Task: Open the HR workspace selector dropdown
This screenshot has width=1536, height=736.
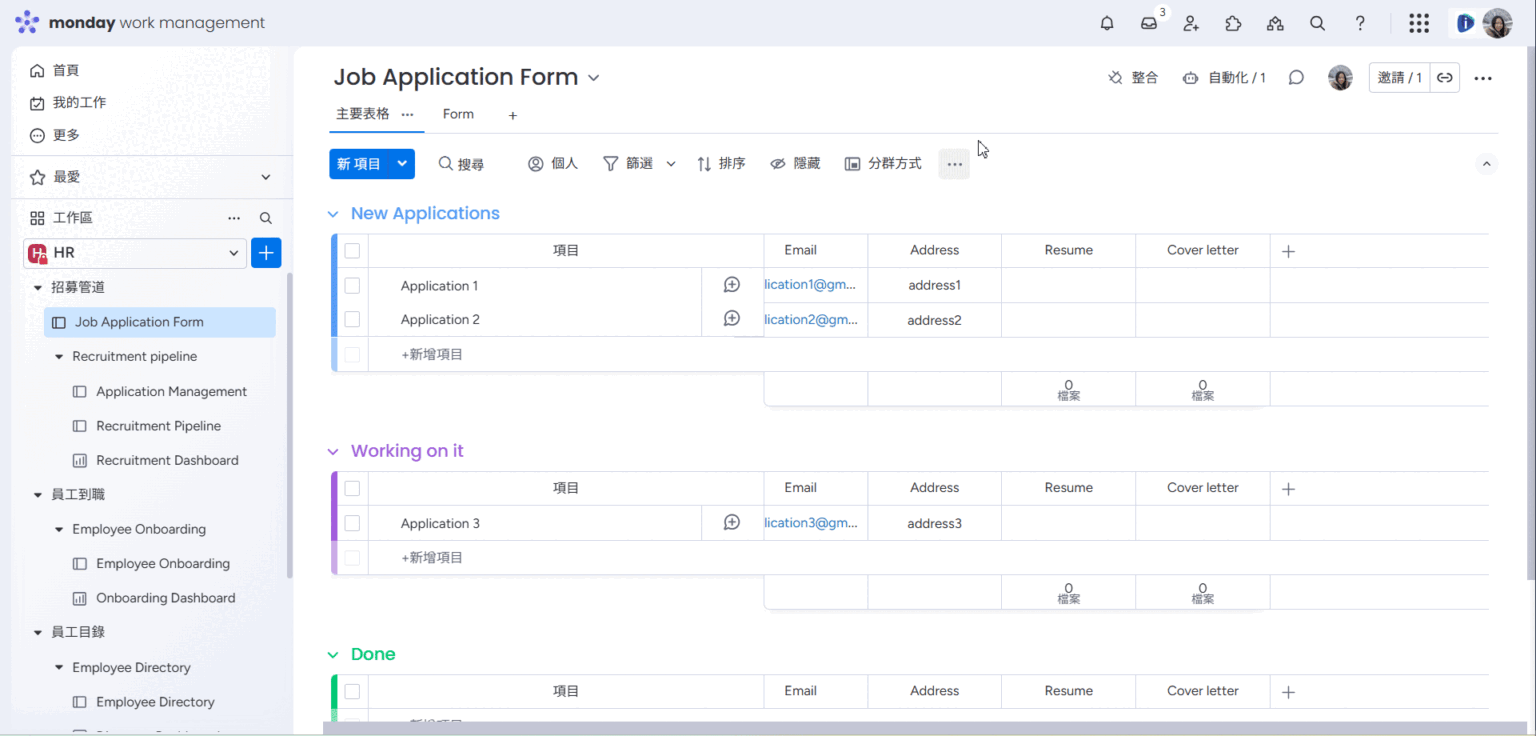Action: pos(135,253)
